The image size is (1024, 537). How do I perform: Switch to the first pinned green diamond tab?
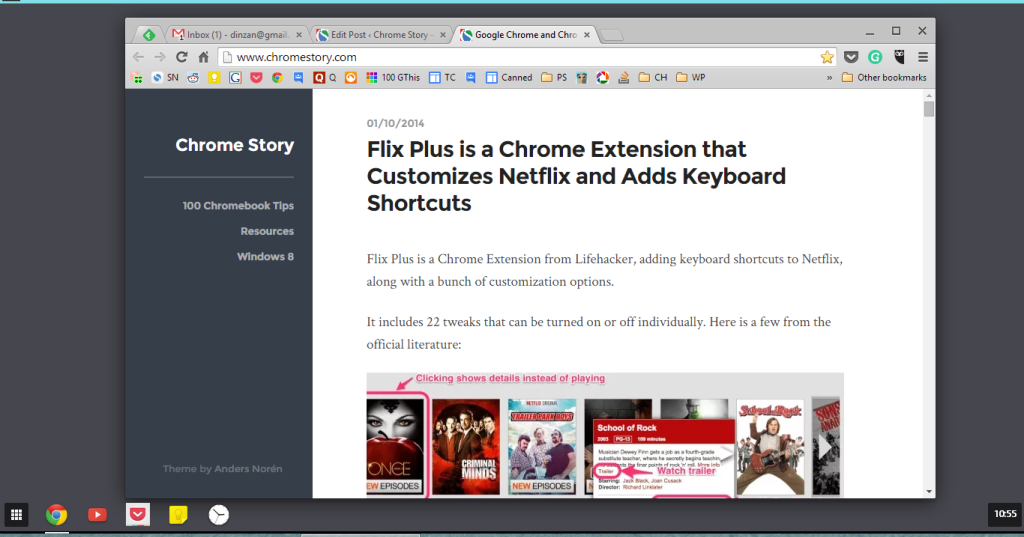(x=149, y=35)
